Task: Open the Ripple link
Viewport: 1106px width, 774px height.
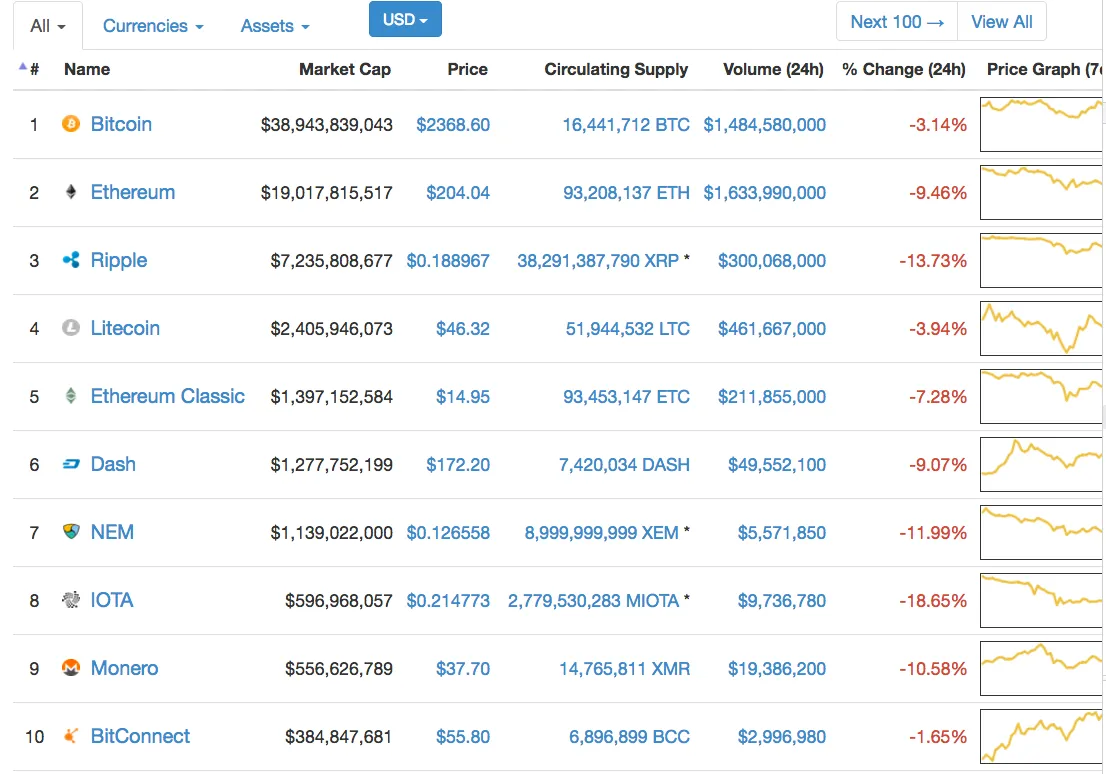Action: pyautogui.click(x=118, y=260)
